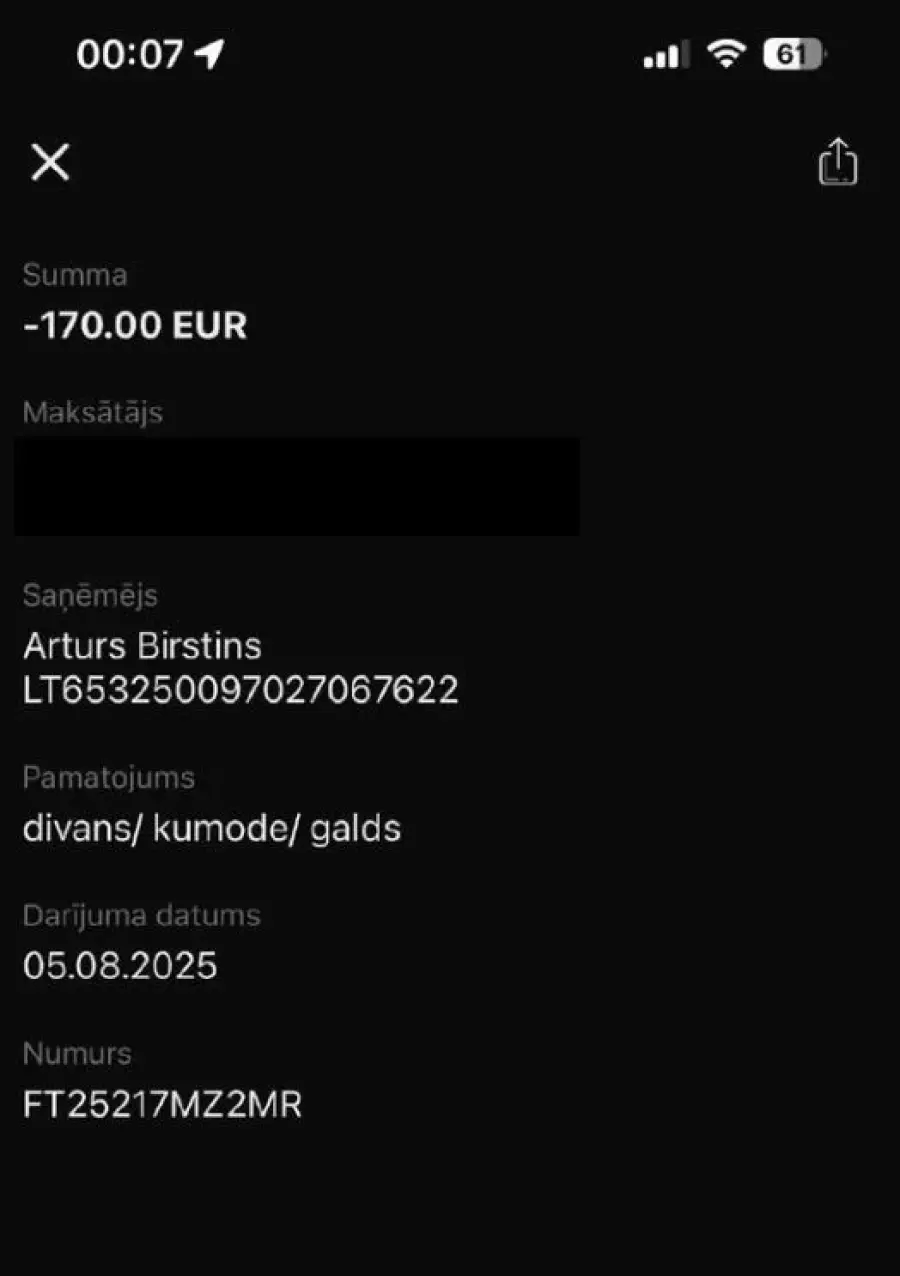Tap the redacted payer block
Viewport: 900px width, 1276px height.
point(297,486)
